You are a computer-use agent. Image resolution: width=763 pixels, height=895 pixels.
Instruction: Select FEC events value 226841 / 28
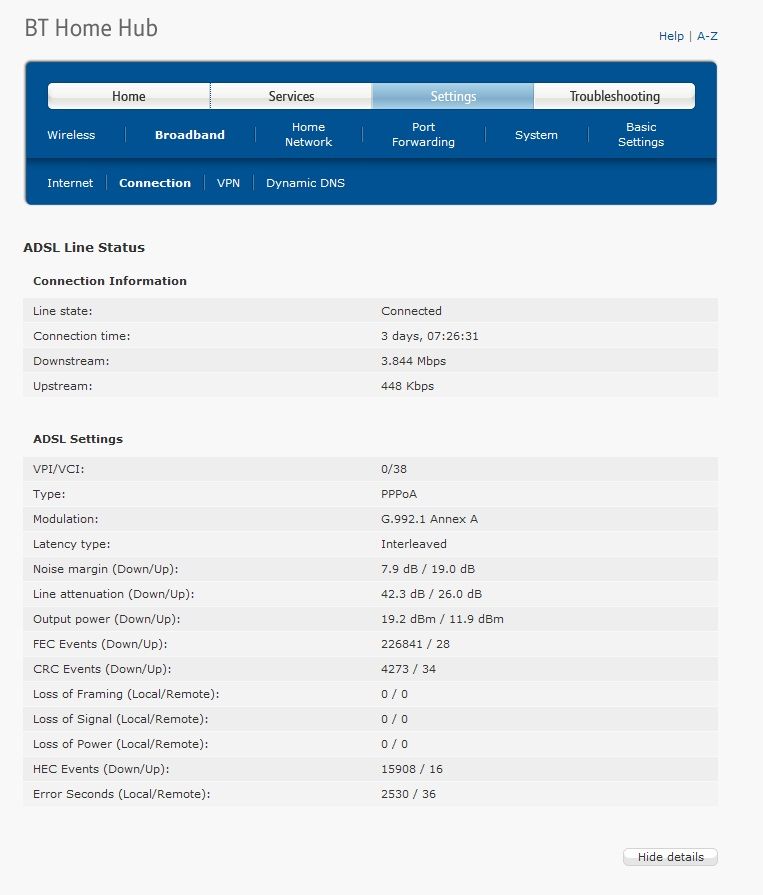tap(415, 644)
